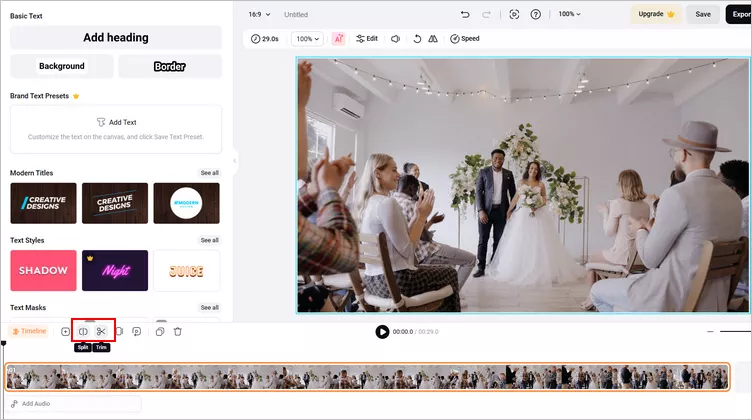Open the AI tools icon
Viewport: 752px width, 420px height.
[x=339, y=39]
